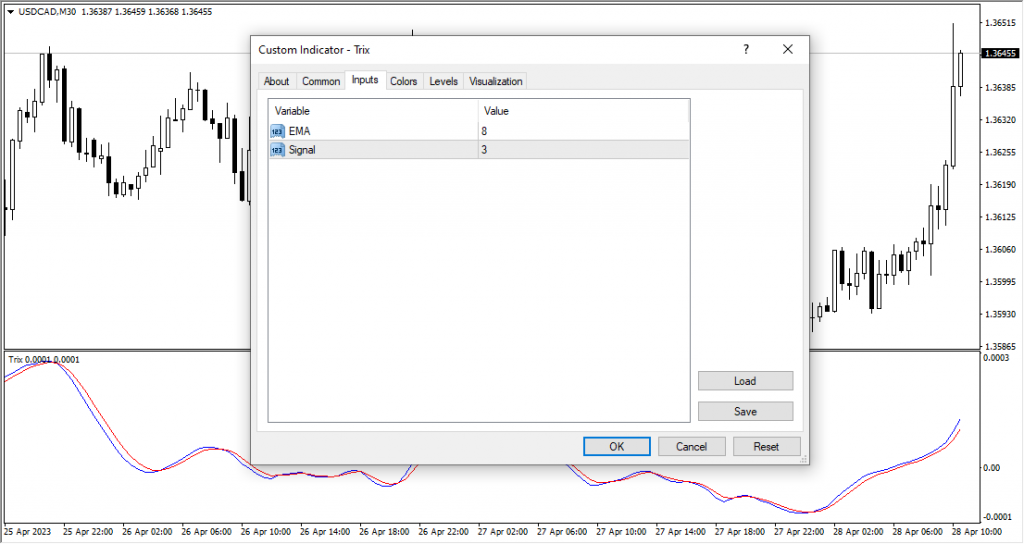Click the Signal variable type icon
The width and height of the screenshot is (1024, 544).
(x=277, y=150)
